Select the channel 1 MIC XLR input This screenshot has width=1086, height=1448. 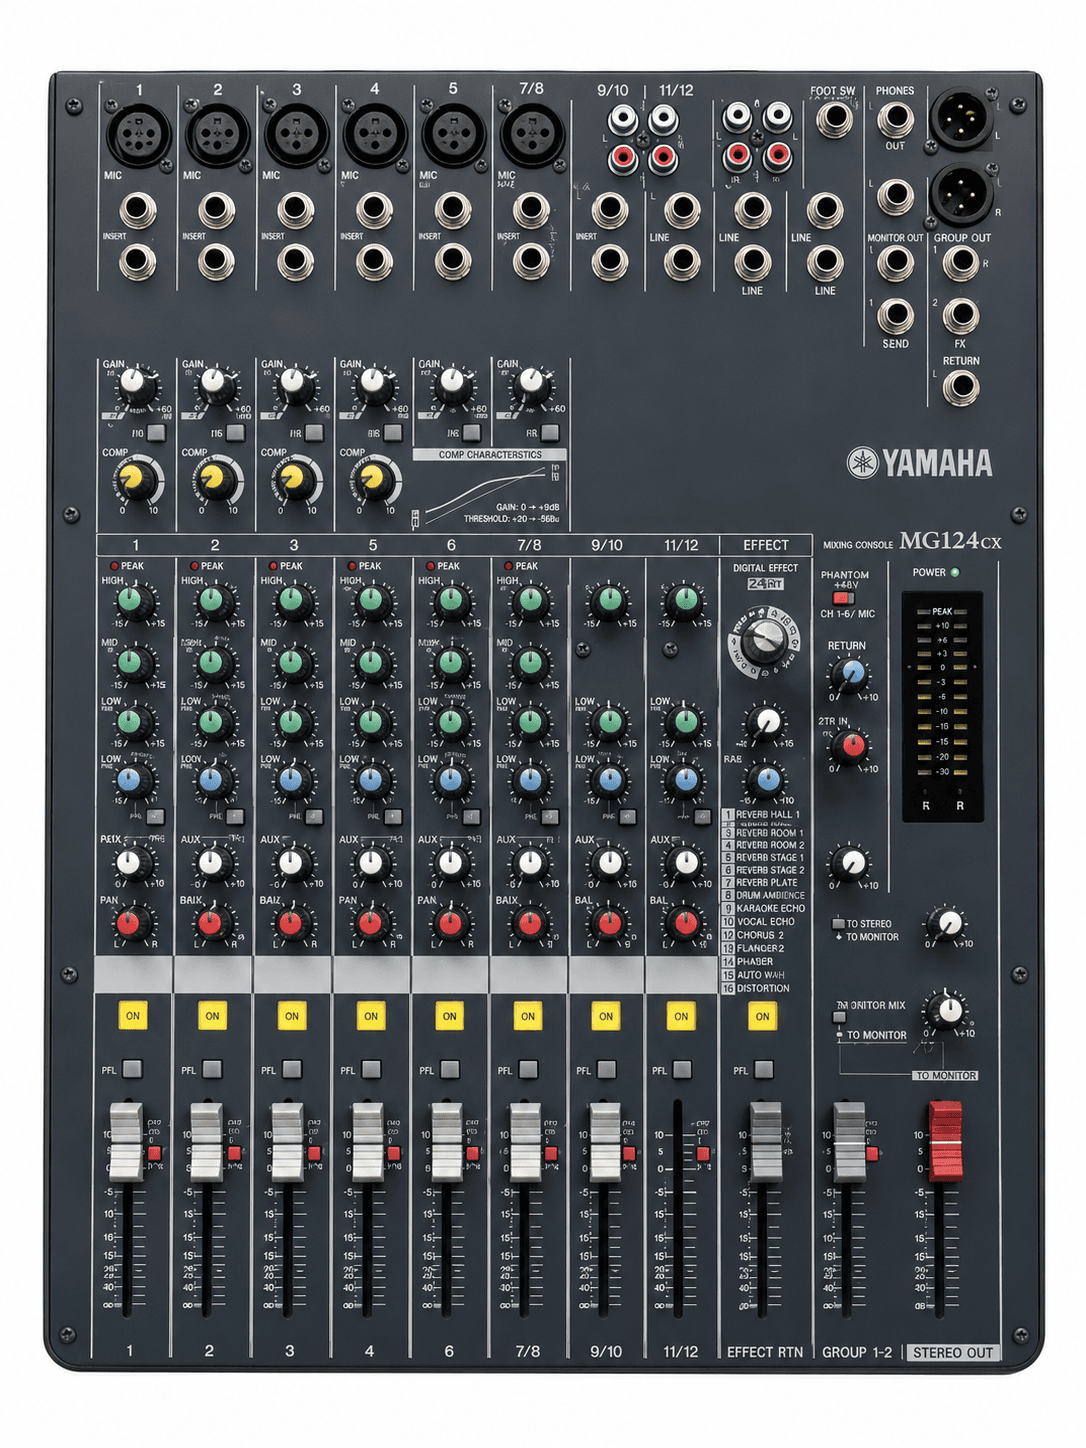(x=138, y=135)
